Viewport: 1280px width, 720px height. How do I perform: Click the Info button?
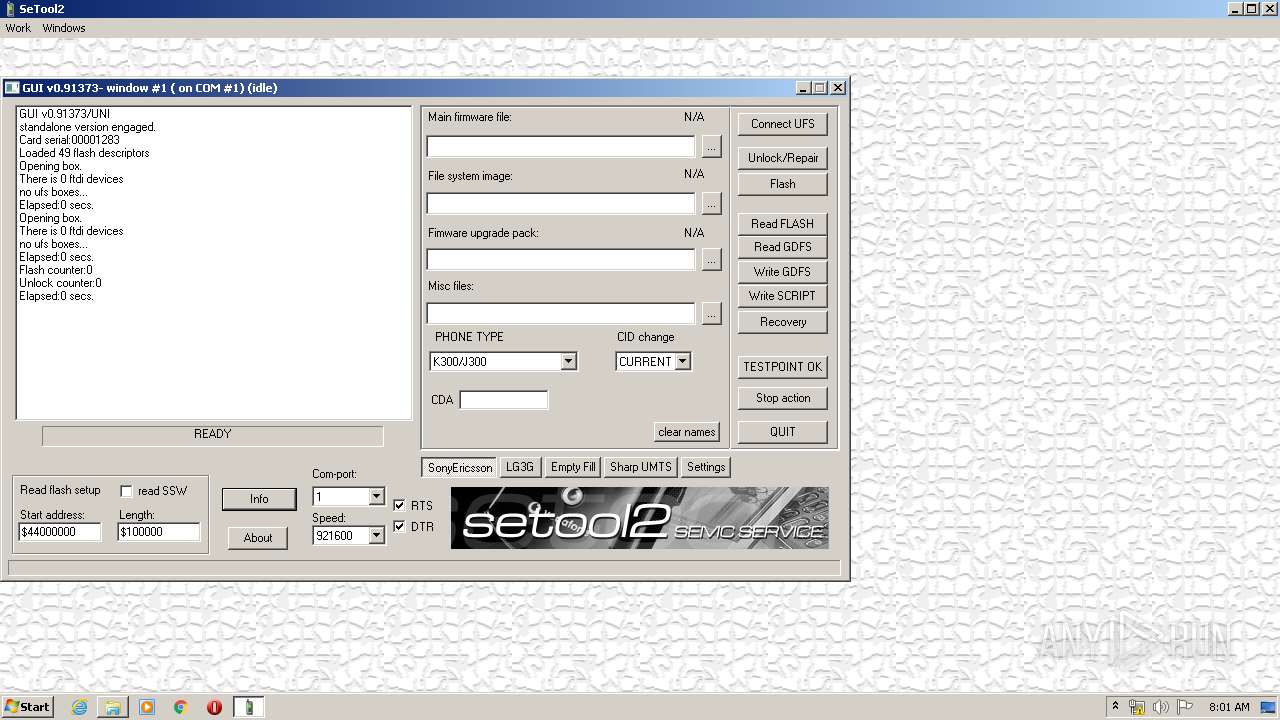pos(259,499)
